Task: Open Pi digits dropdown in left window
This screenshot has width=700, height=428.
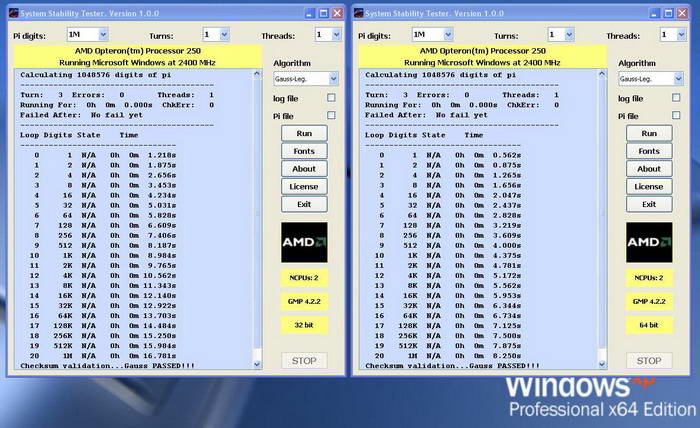Action: [x=103, y=34]
